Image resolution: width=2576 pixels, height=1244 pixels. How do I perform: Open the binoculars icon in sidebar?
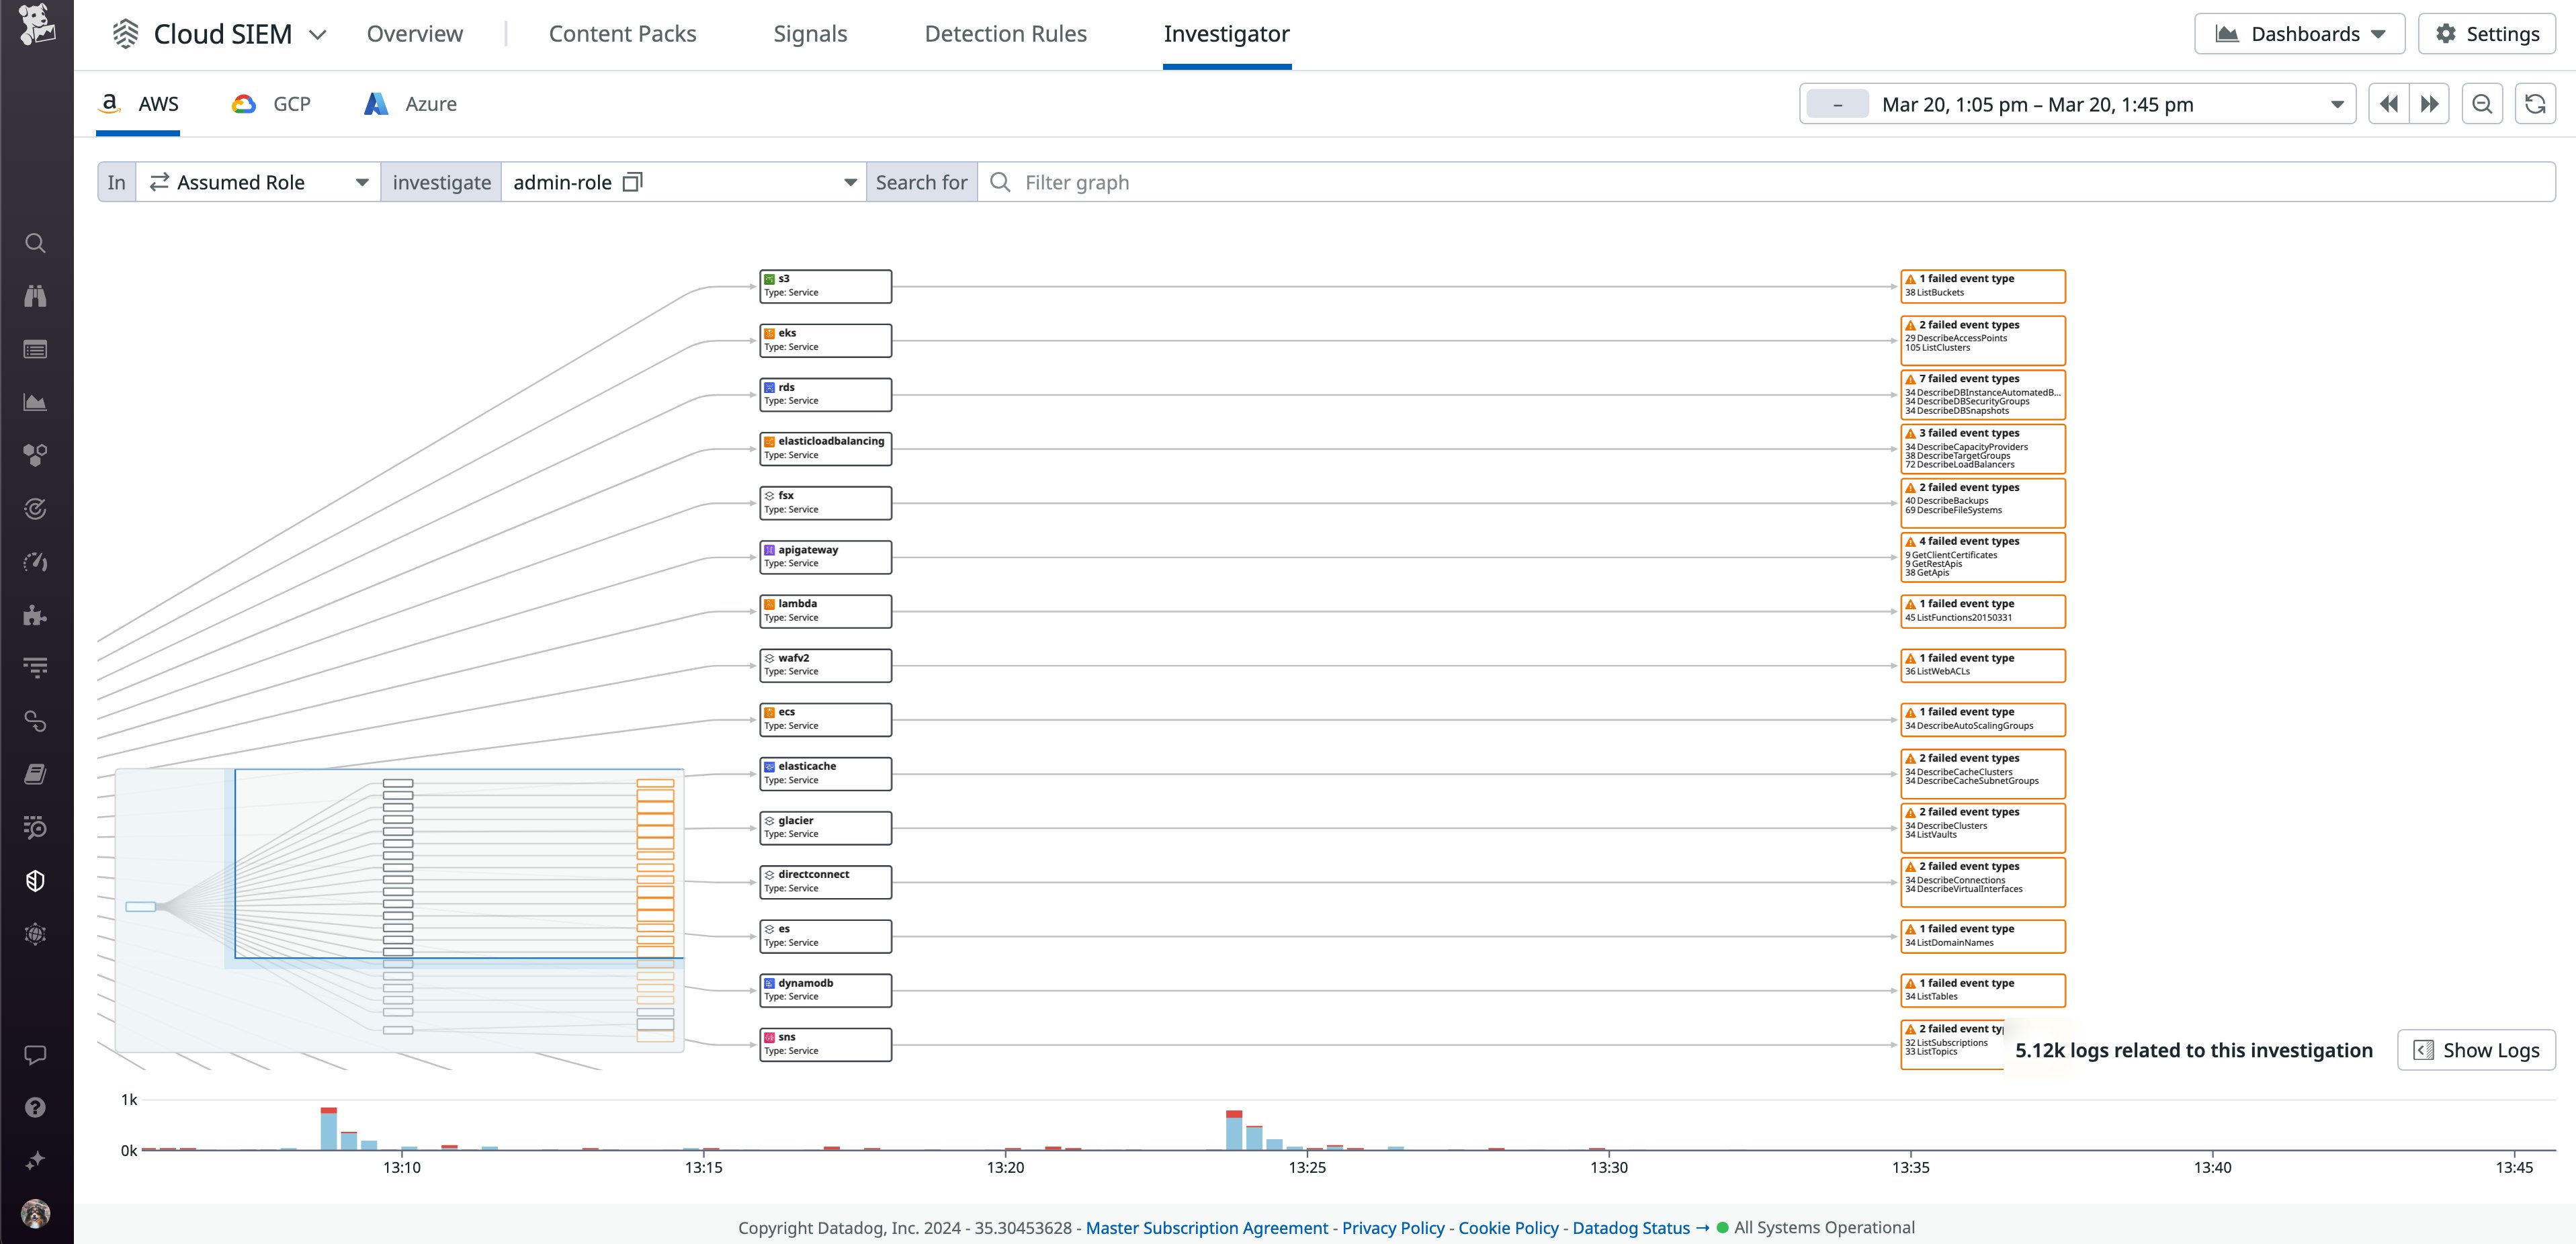click(x=35, y=296)
